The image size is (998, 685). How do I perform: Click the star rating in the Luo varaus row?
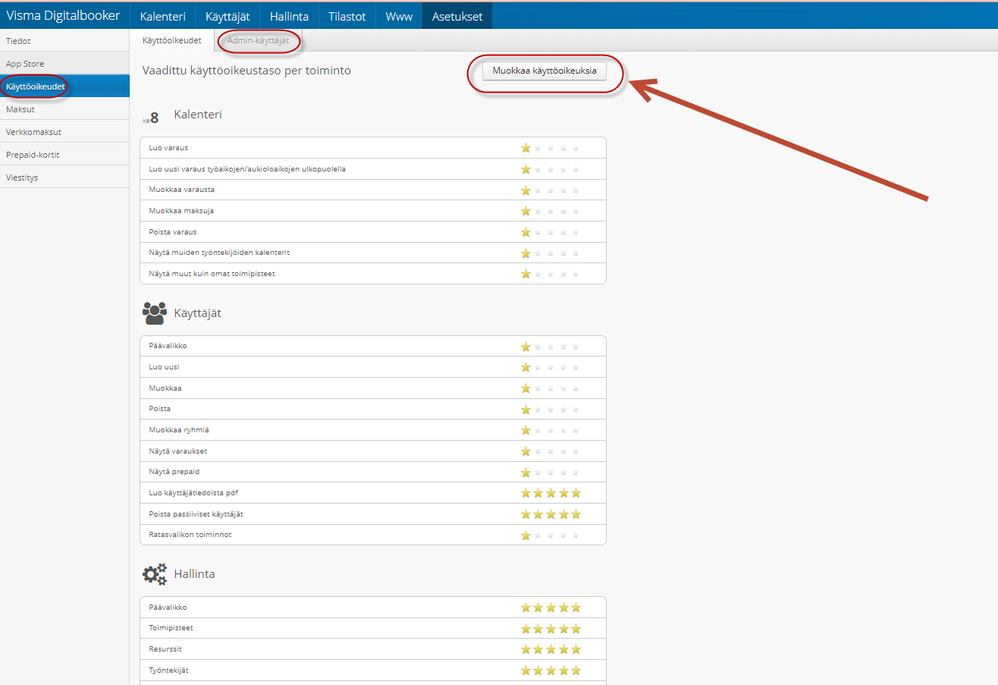tap(551, 148)
